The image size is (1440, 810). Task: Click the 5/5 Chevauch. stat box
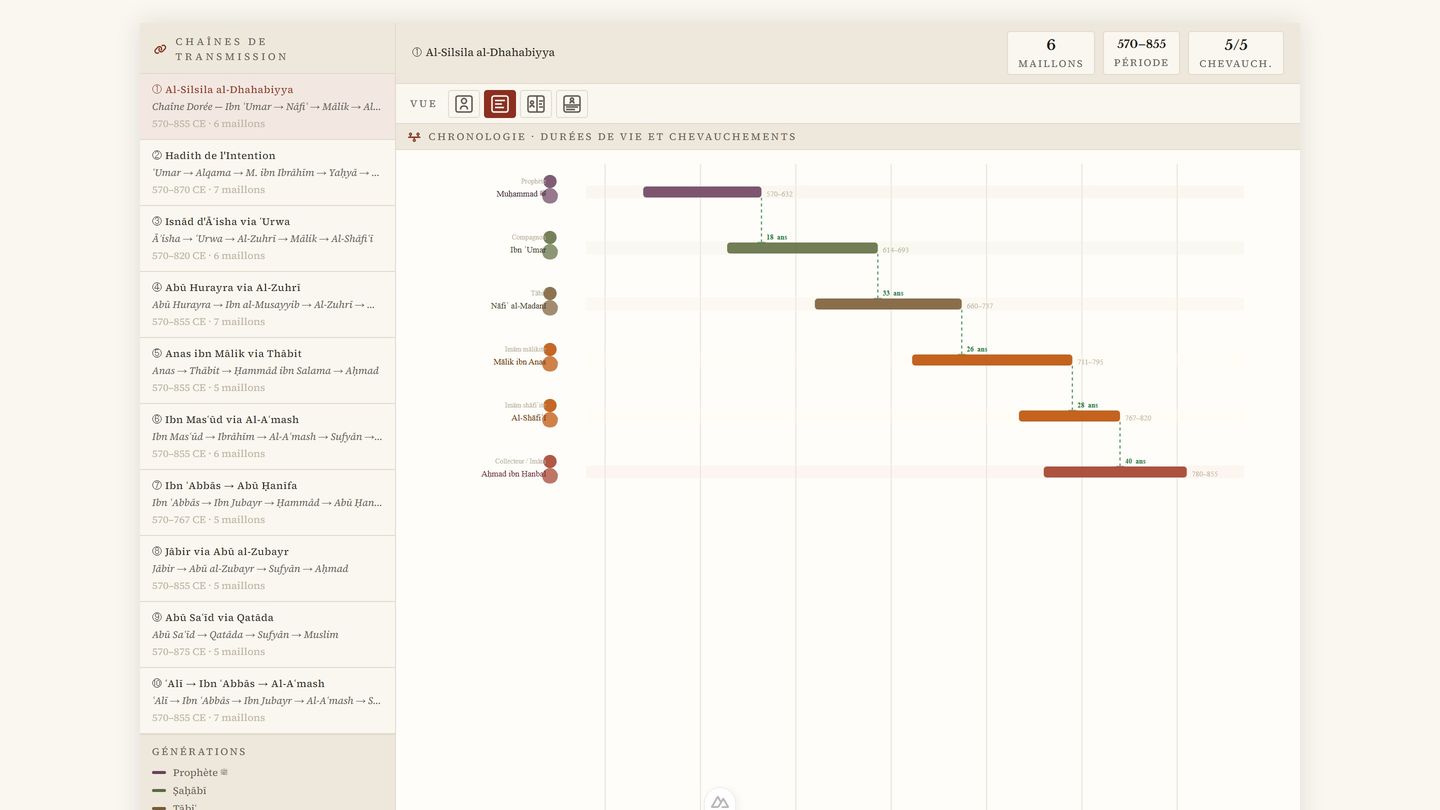pos(1236,53)
